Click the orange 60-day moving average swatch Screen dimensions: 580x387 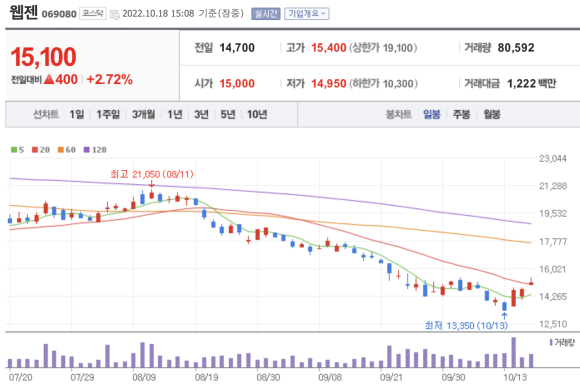61,150
